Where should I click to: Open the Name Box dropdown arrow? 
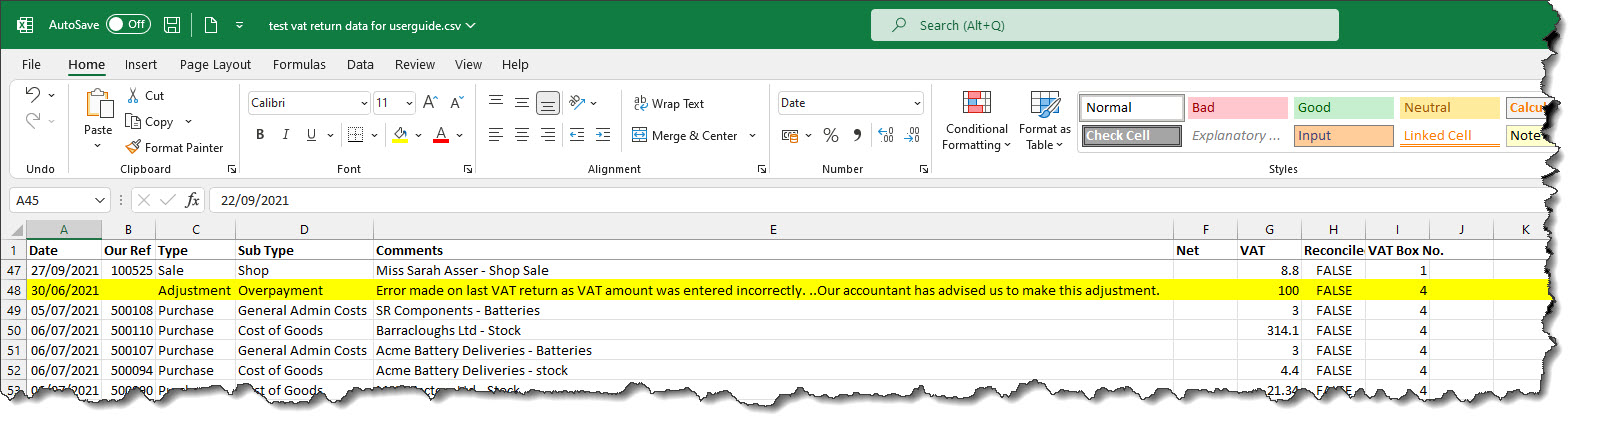point(99,200)
